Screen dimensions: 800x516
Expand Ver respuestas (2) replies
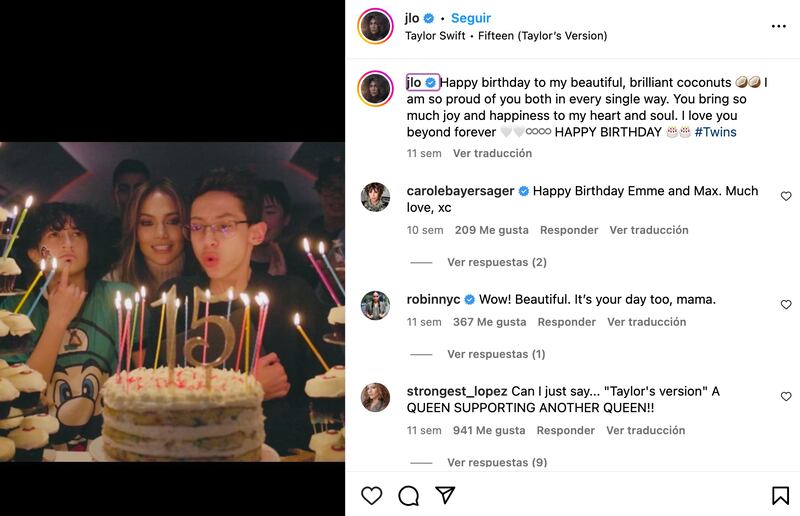(x=496, y=262)
